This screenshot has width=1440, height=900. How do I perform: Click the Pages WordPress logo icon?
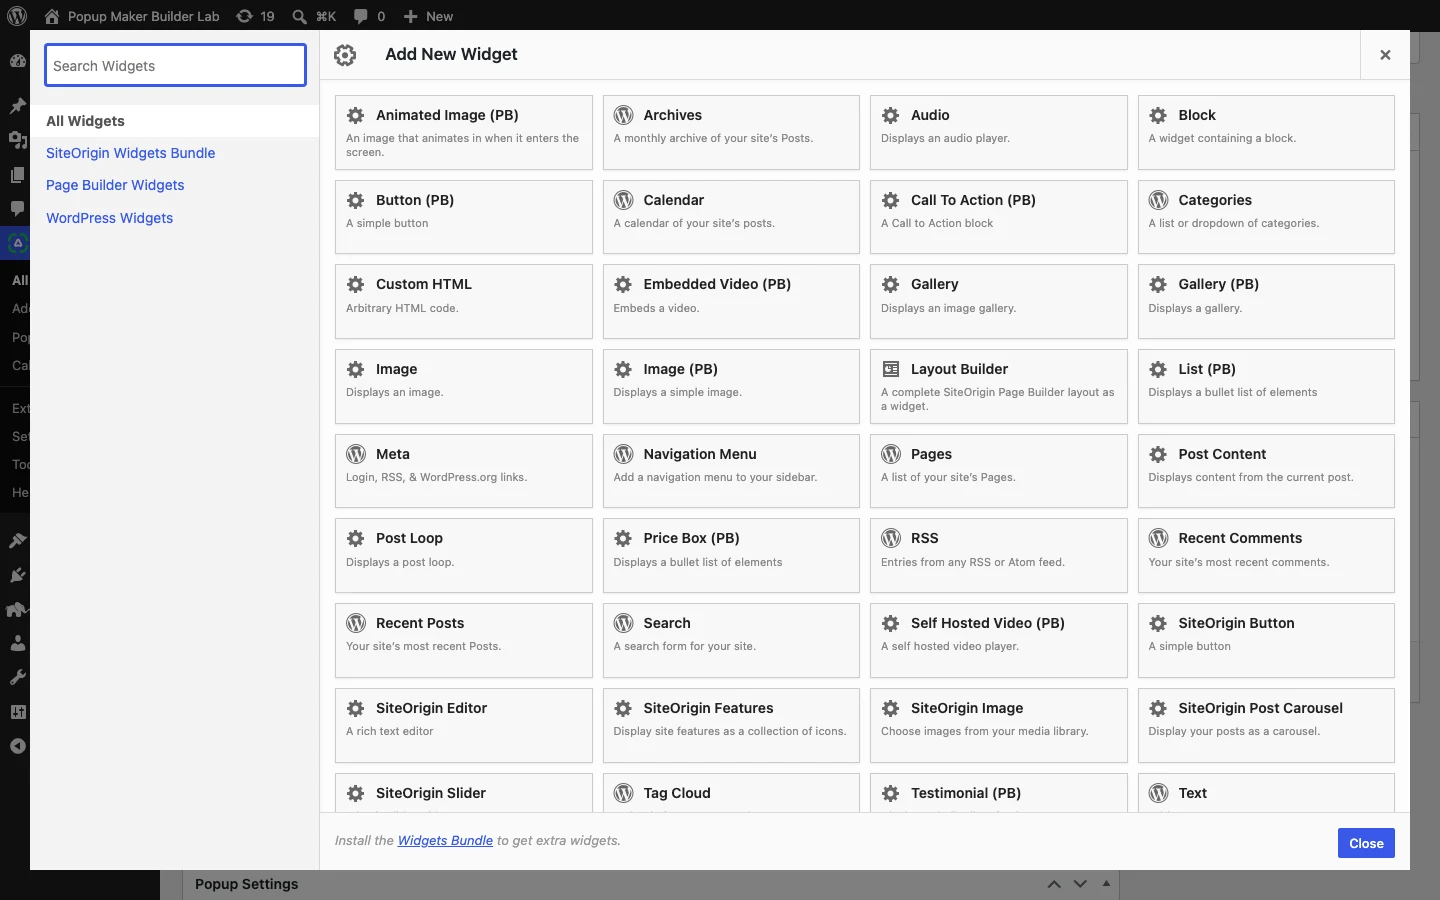pos(890,454)
